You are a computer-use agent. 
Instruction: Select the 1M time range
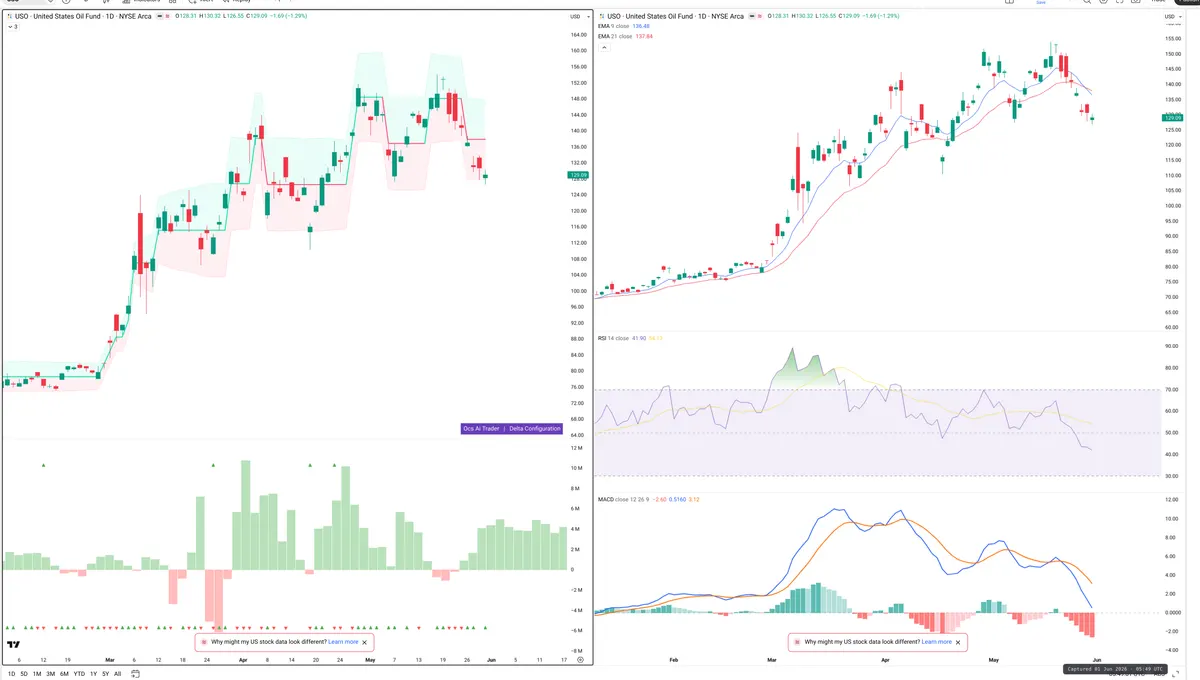[x=37, y=674]
